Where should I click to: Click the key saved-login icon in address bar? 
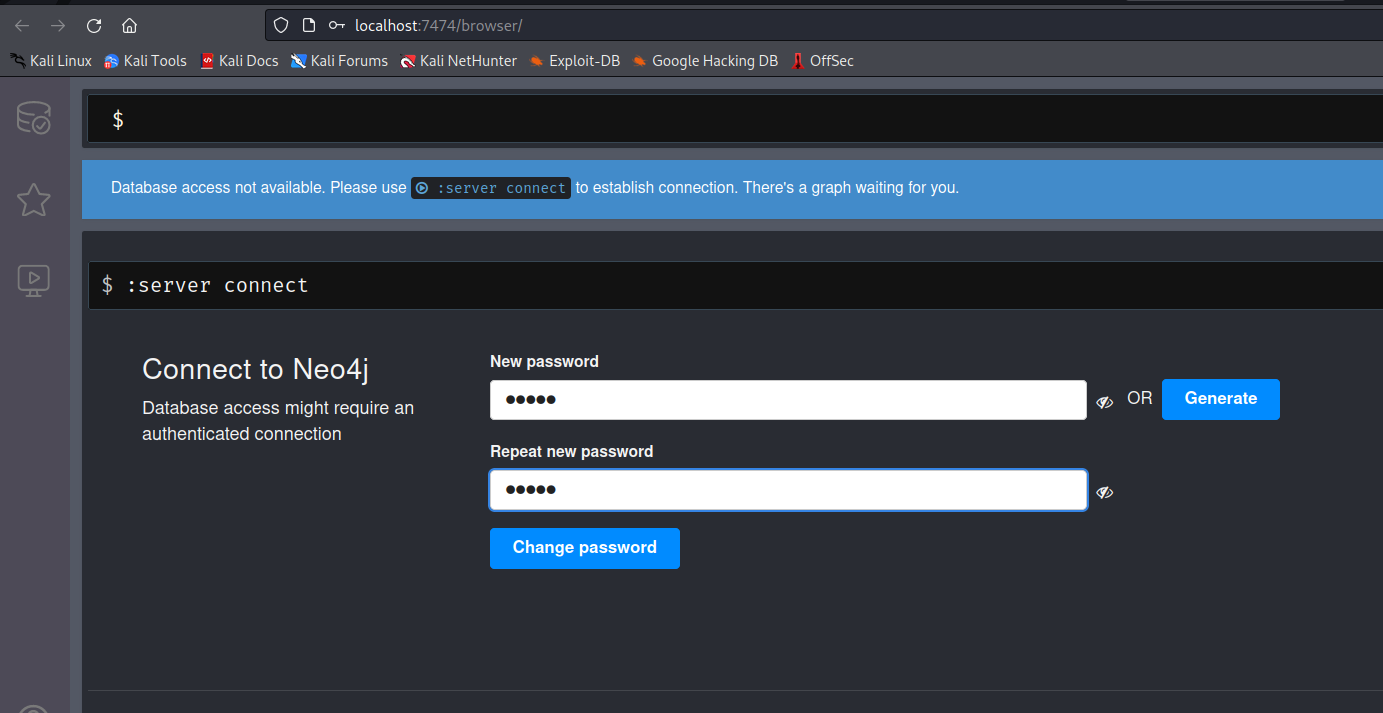click(x=337, y=25)
